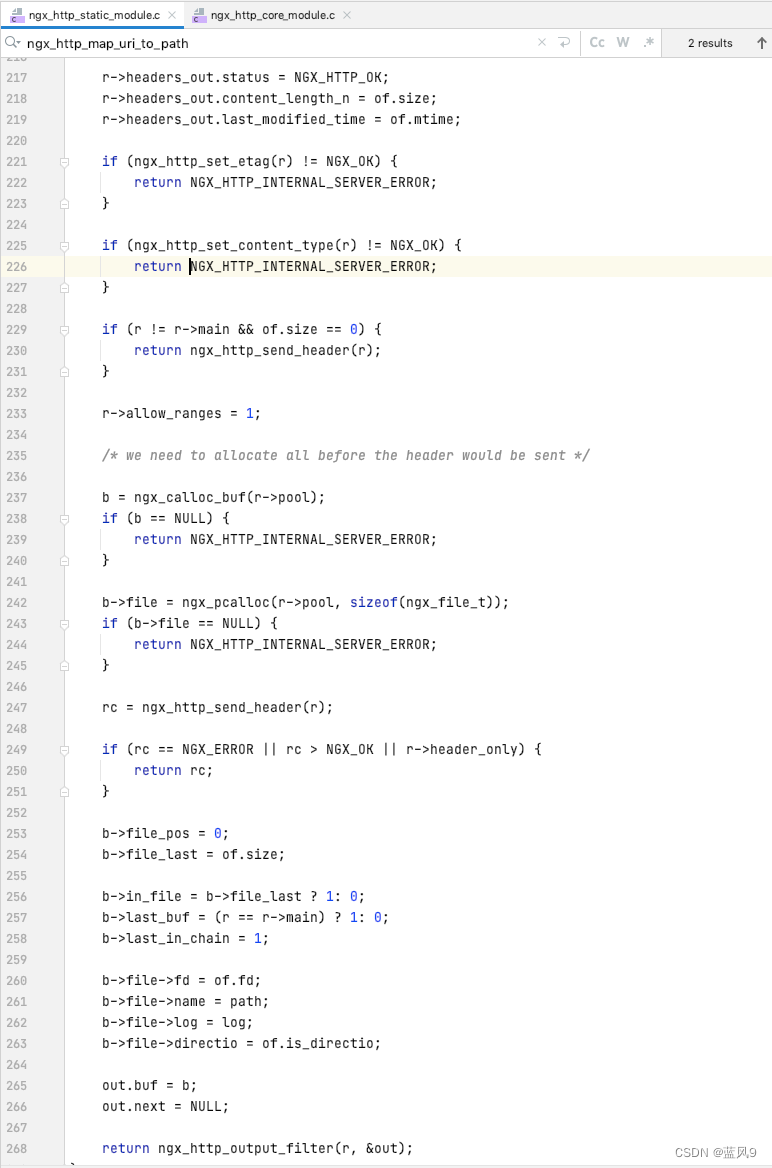The width and height of the screenshot is (772, 1168).
Task: Click the fold end marker at line 231
Action: [64, 372]
